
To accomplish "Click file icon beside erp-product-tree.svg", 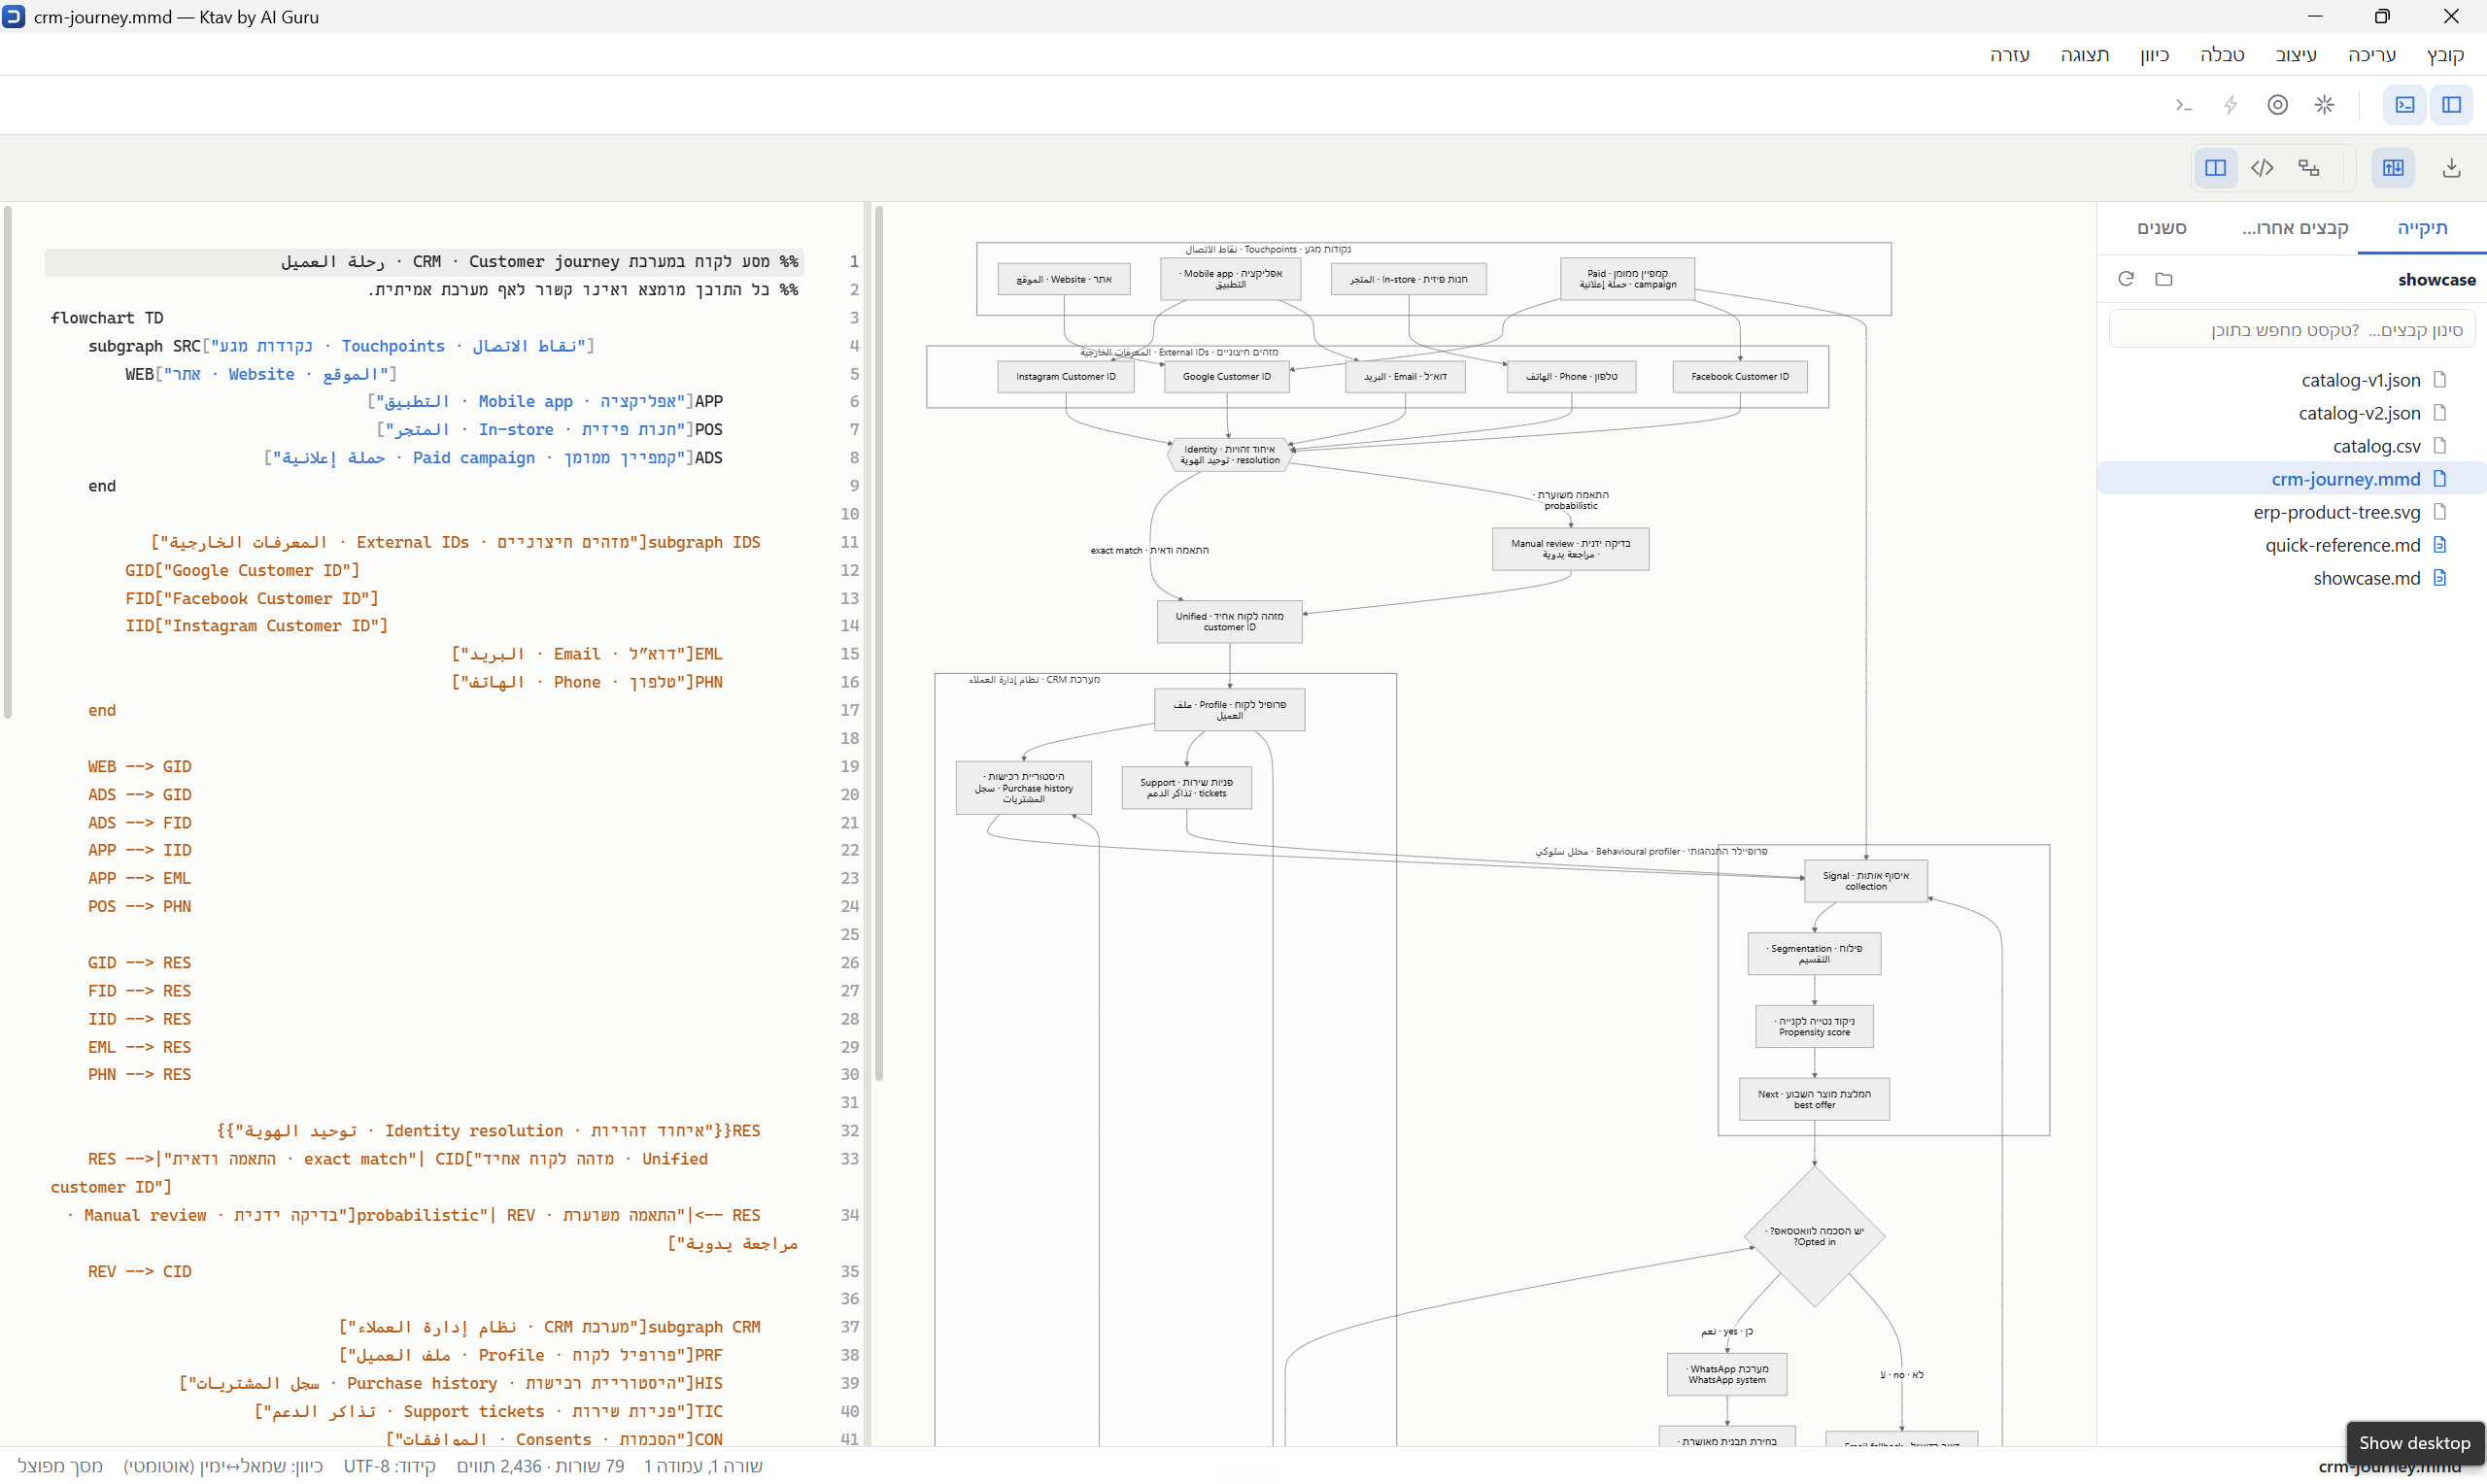I will point(2440,512).
